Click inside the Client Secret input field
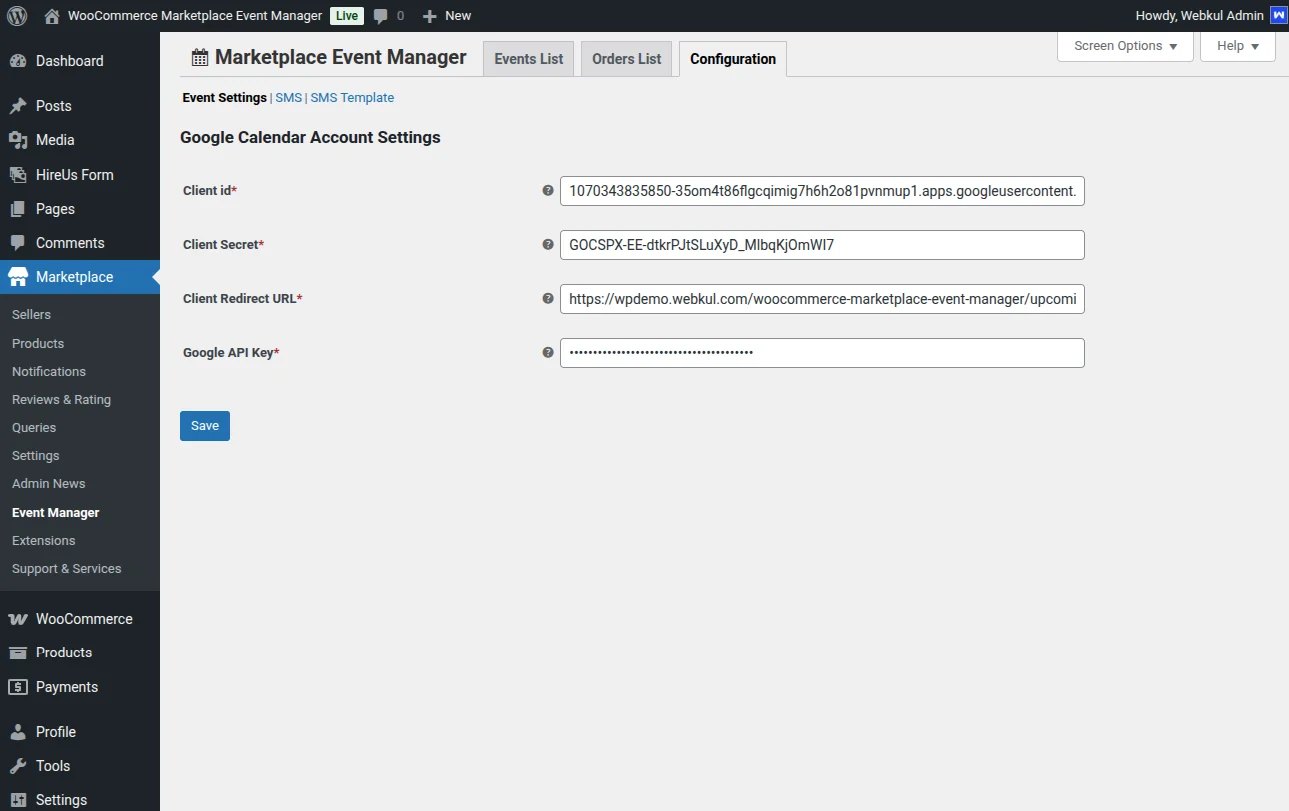This screenshot has height=811, width=1289. tap(822, 245)
